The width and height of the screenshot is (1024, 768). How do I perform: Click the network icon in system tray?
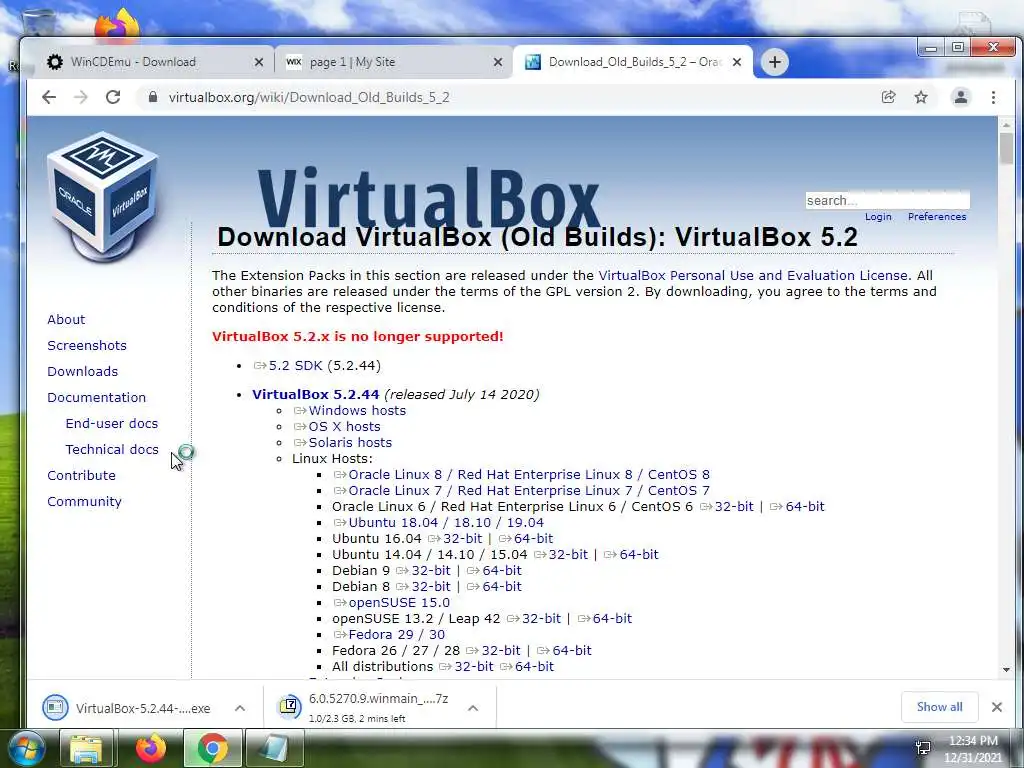[923, 748]
